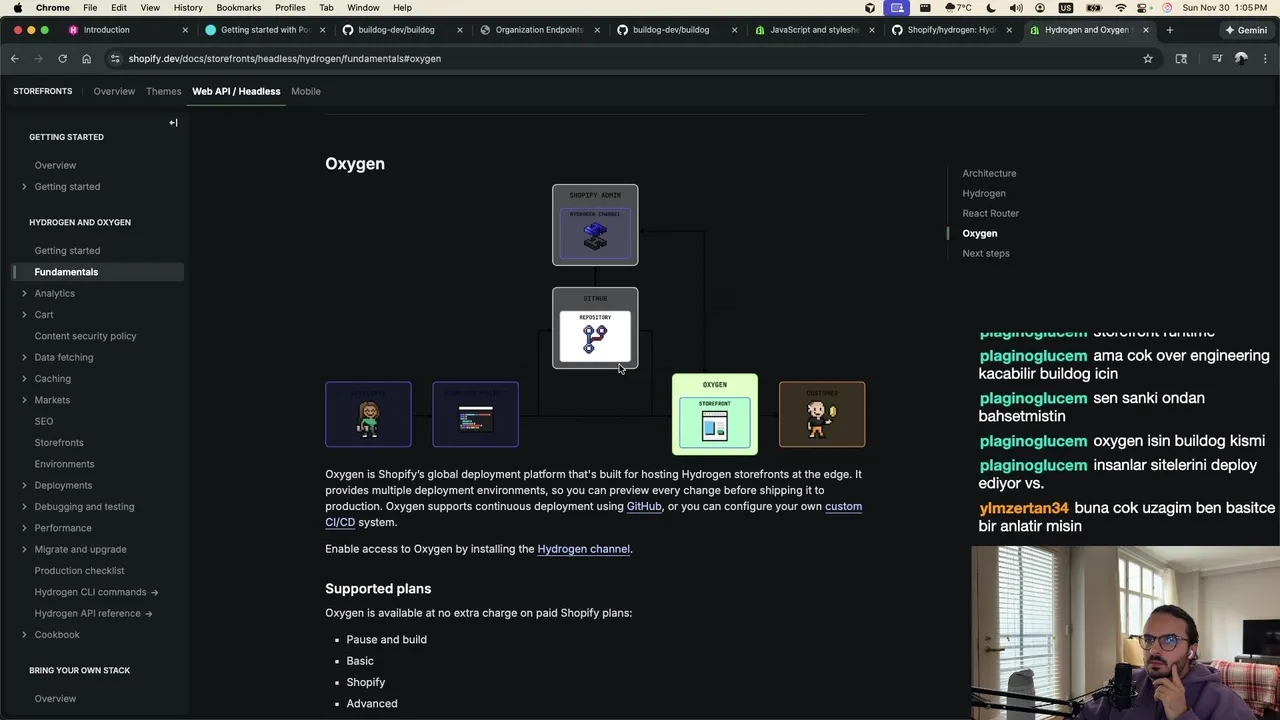
Task: Jump to Next steps in page outline
Action: click(x=986, y=254)
